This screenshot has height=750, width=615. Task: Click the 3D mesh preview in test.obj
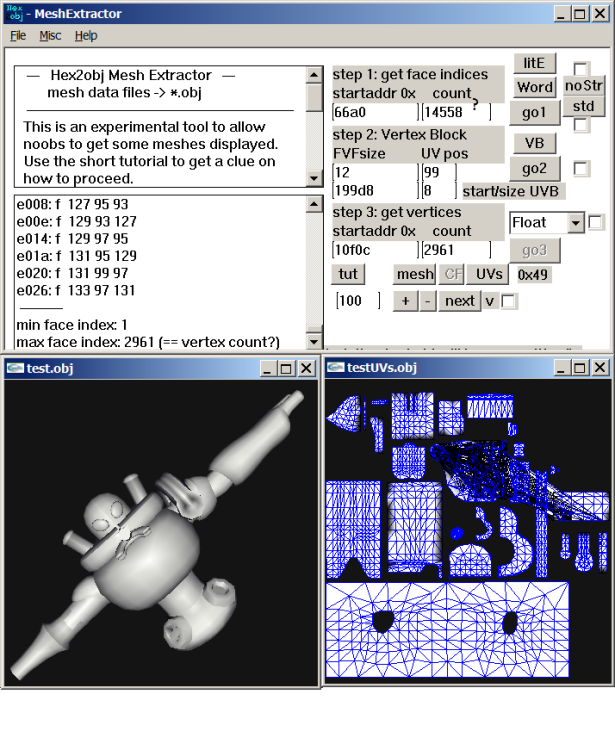(161, 533)
